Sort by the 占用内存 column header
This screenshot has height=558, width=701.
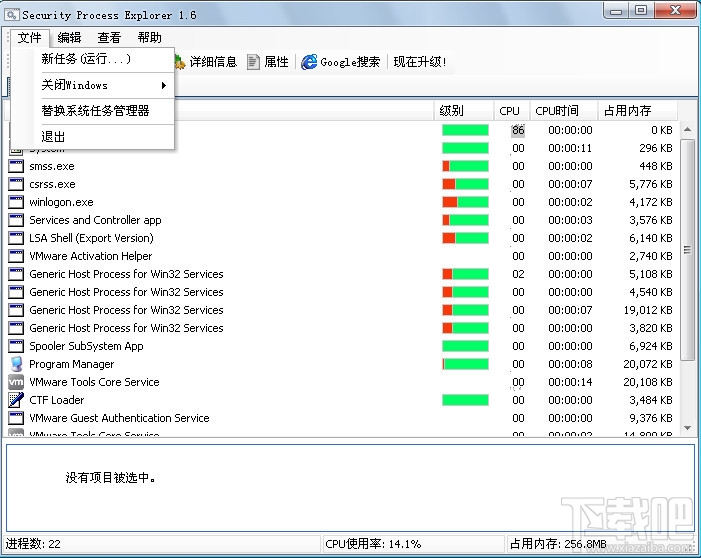click(x=638, y=110)
